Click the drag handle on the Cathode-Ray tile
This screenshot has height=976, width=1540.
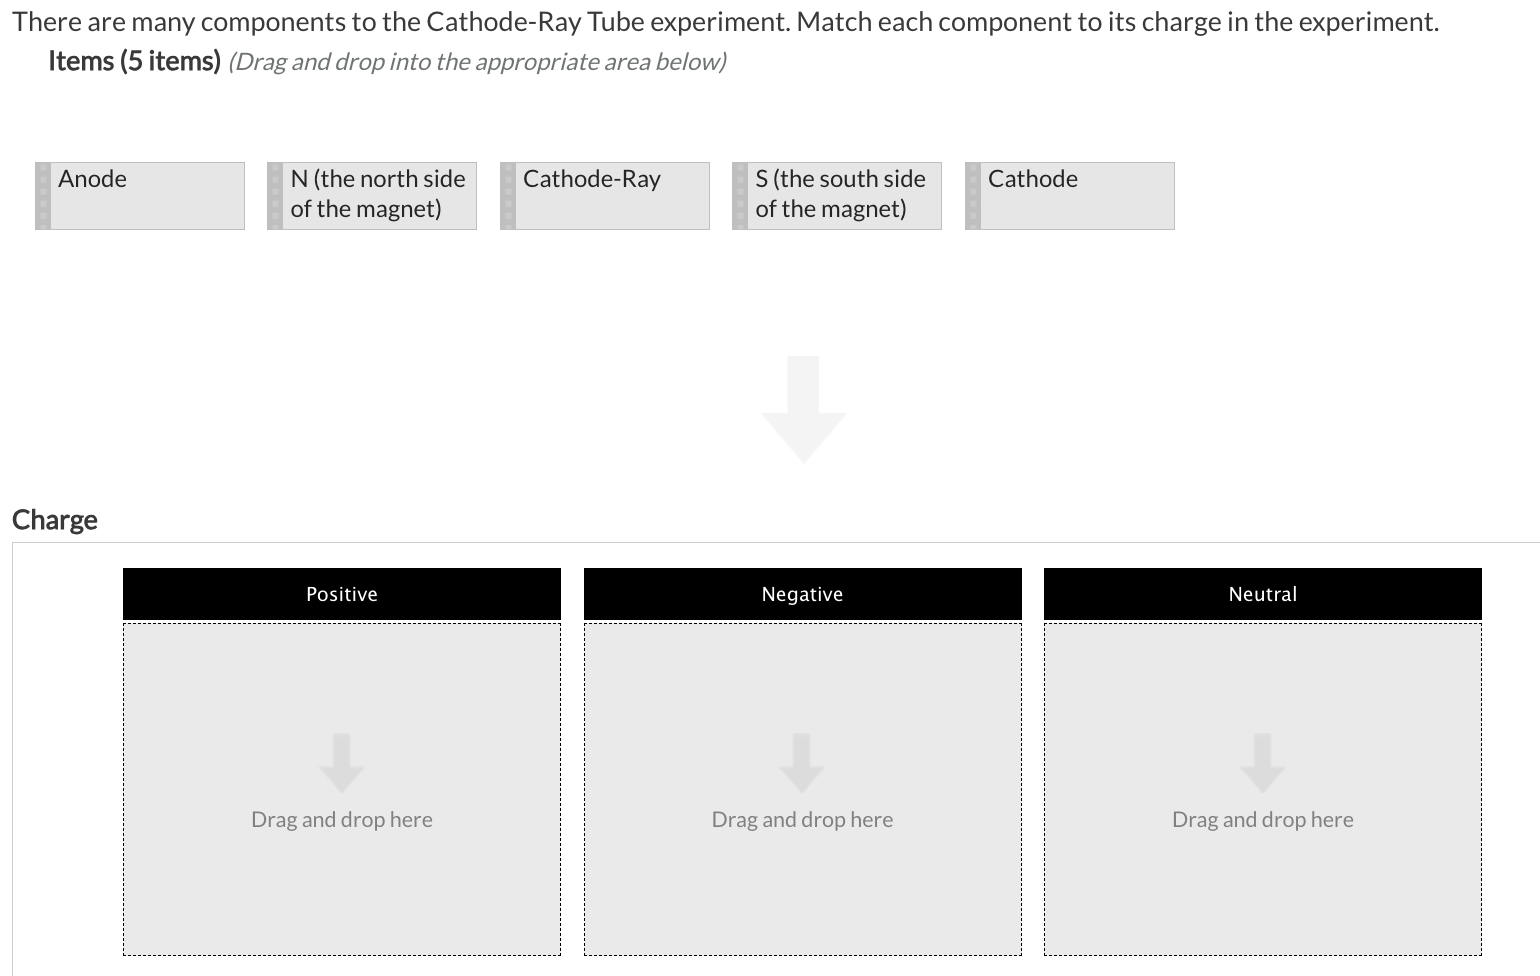click(509, 195)
